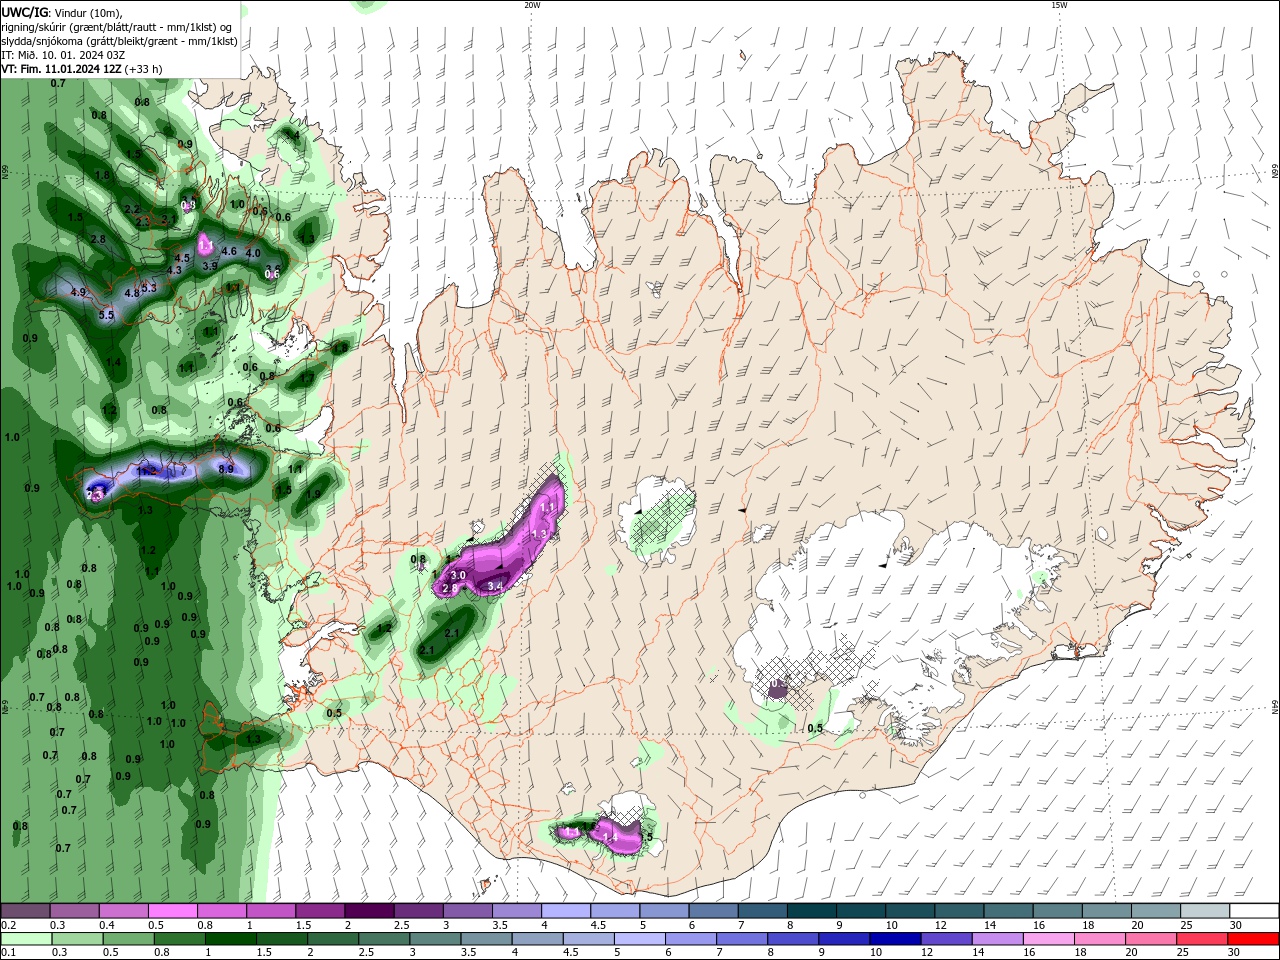Click the rain legend swatch between 2.5 and 3
Viewport: 1280px width, 960px height.
(x=384, y=939)
